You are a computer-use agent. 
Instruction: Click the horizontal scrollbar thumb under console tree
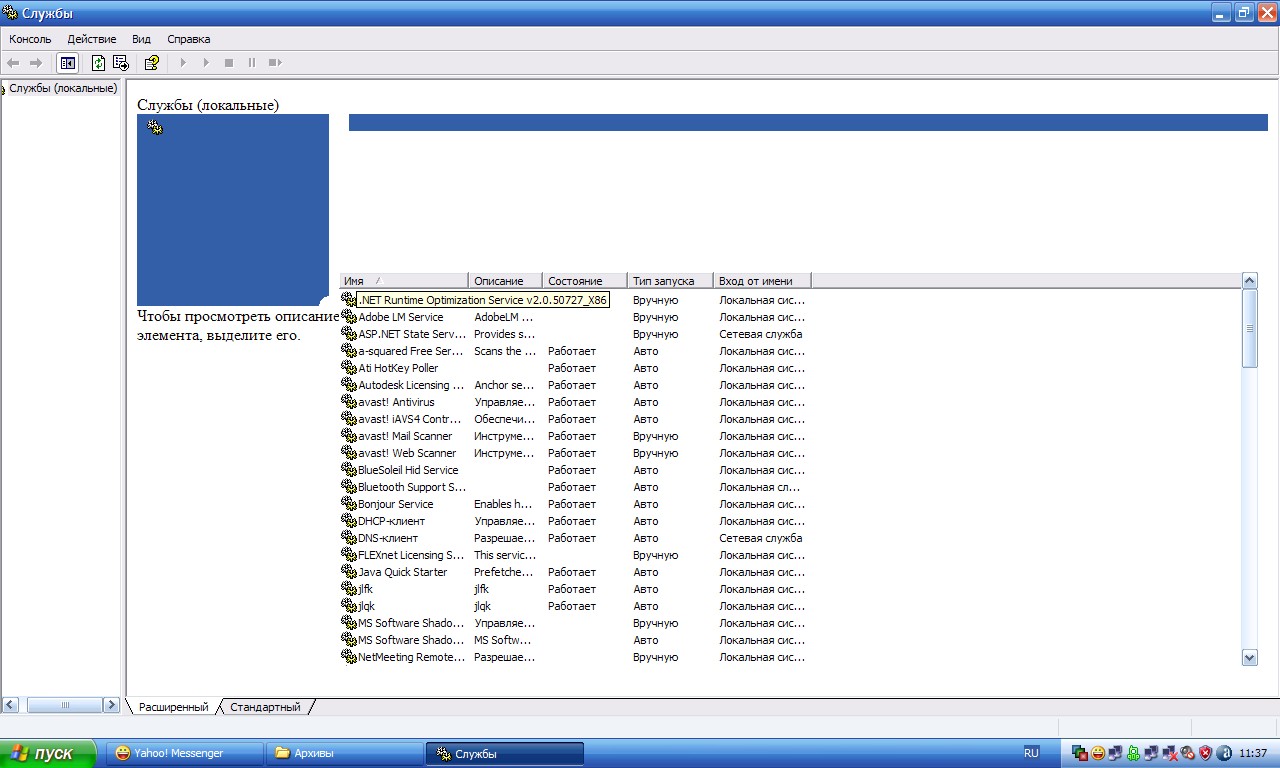click(65, 705)
